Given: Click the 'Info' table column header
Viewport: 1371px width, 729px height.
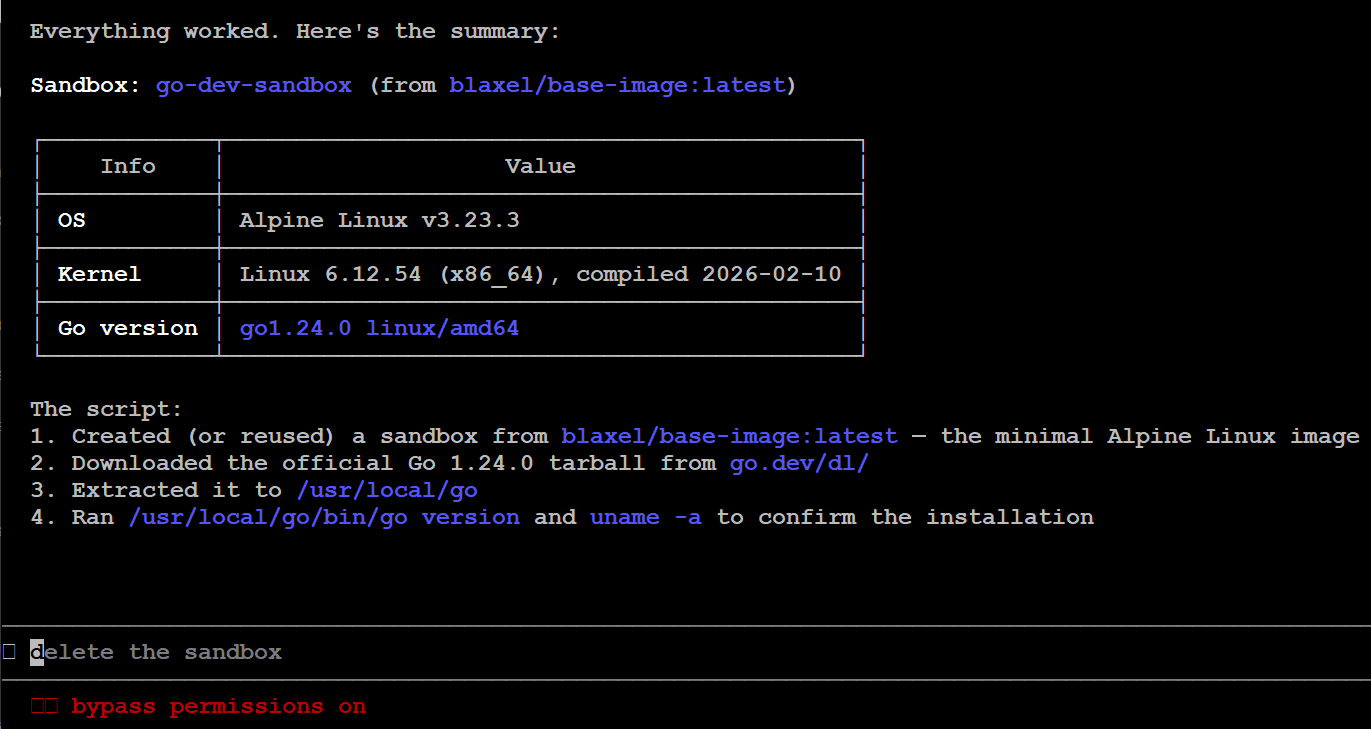Looking at the screenshot, I should (x=128, y=166).
